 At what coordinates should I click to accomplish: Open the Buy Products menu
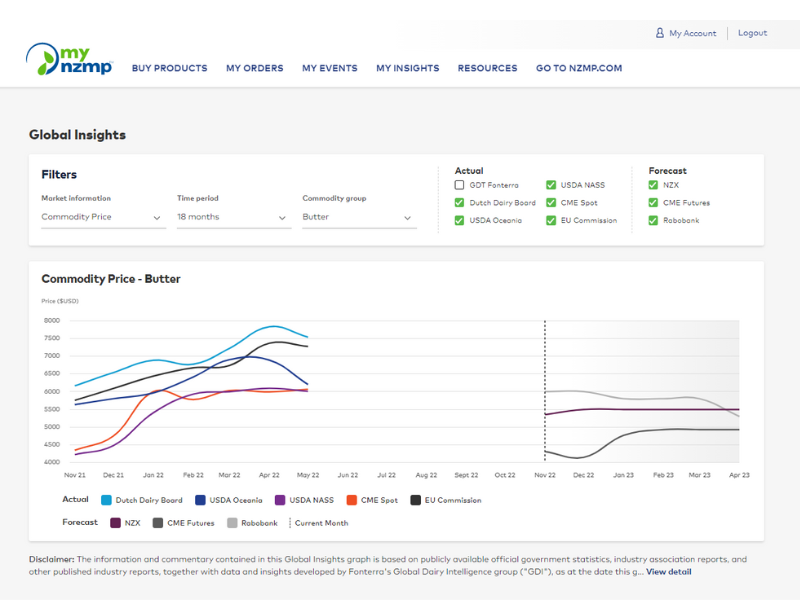coord(169,68)
